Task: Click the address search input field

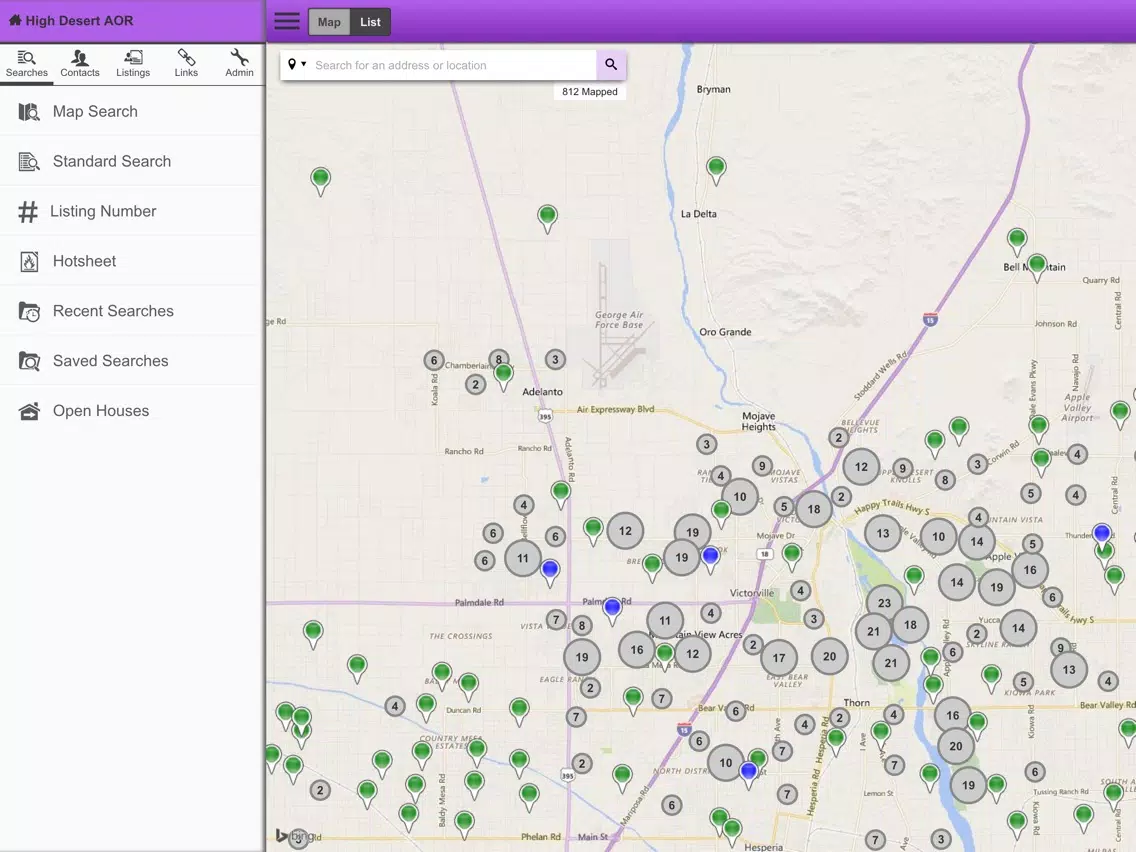Action: coord(453,65)
